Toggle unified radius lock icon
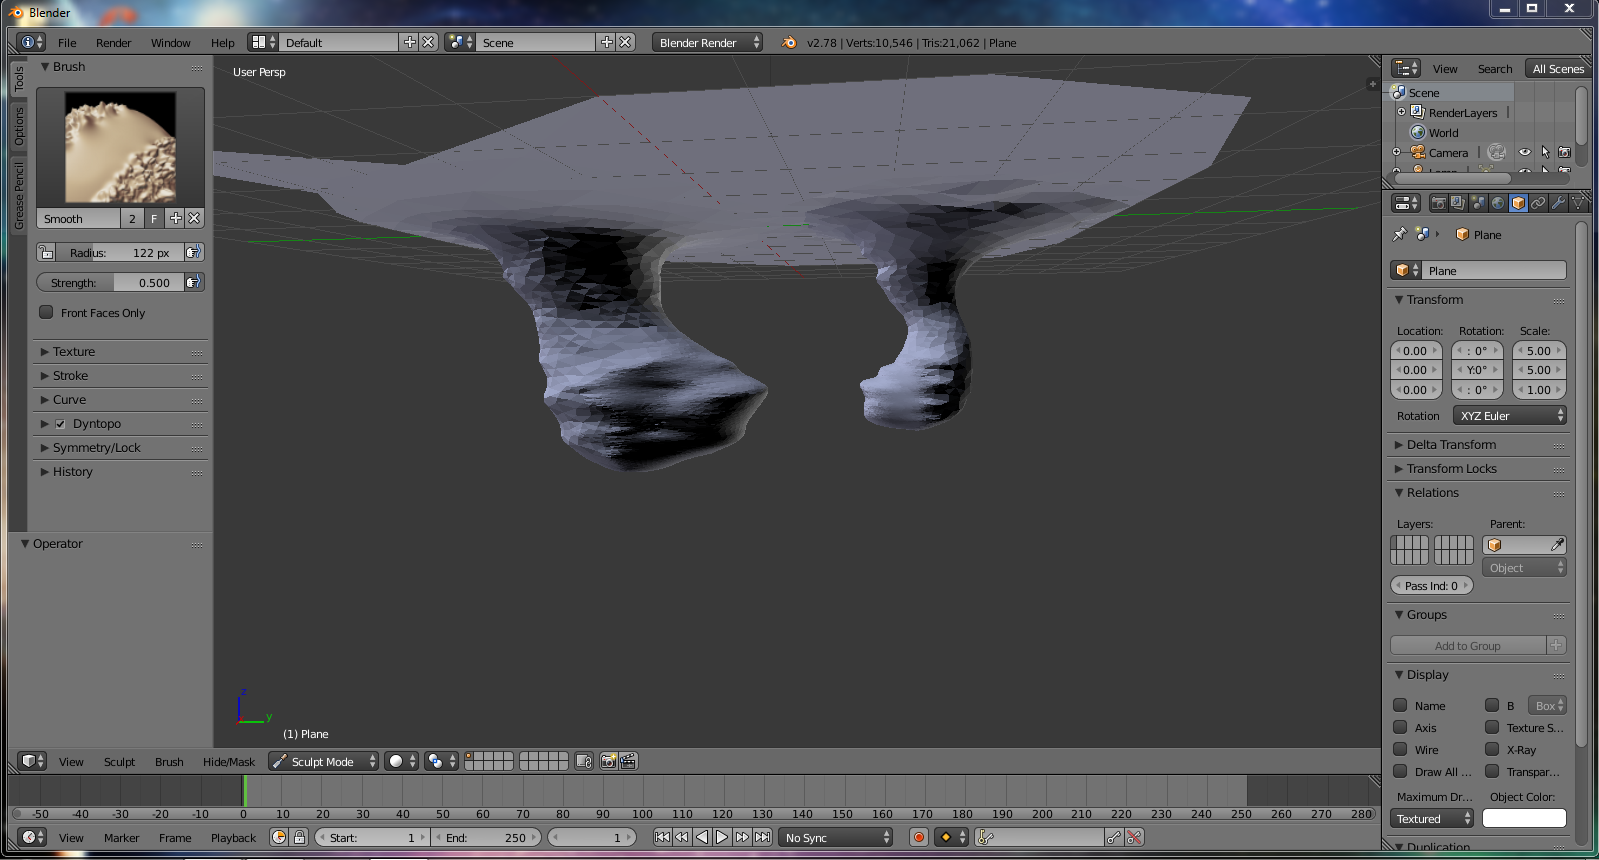1599x860 pixels. (x=46, y=252)
